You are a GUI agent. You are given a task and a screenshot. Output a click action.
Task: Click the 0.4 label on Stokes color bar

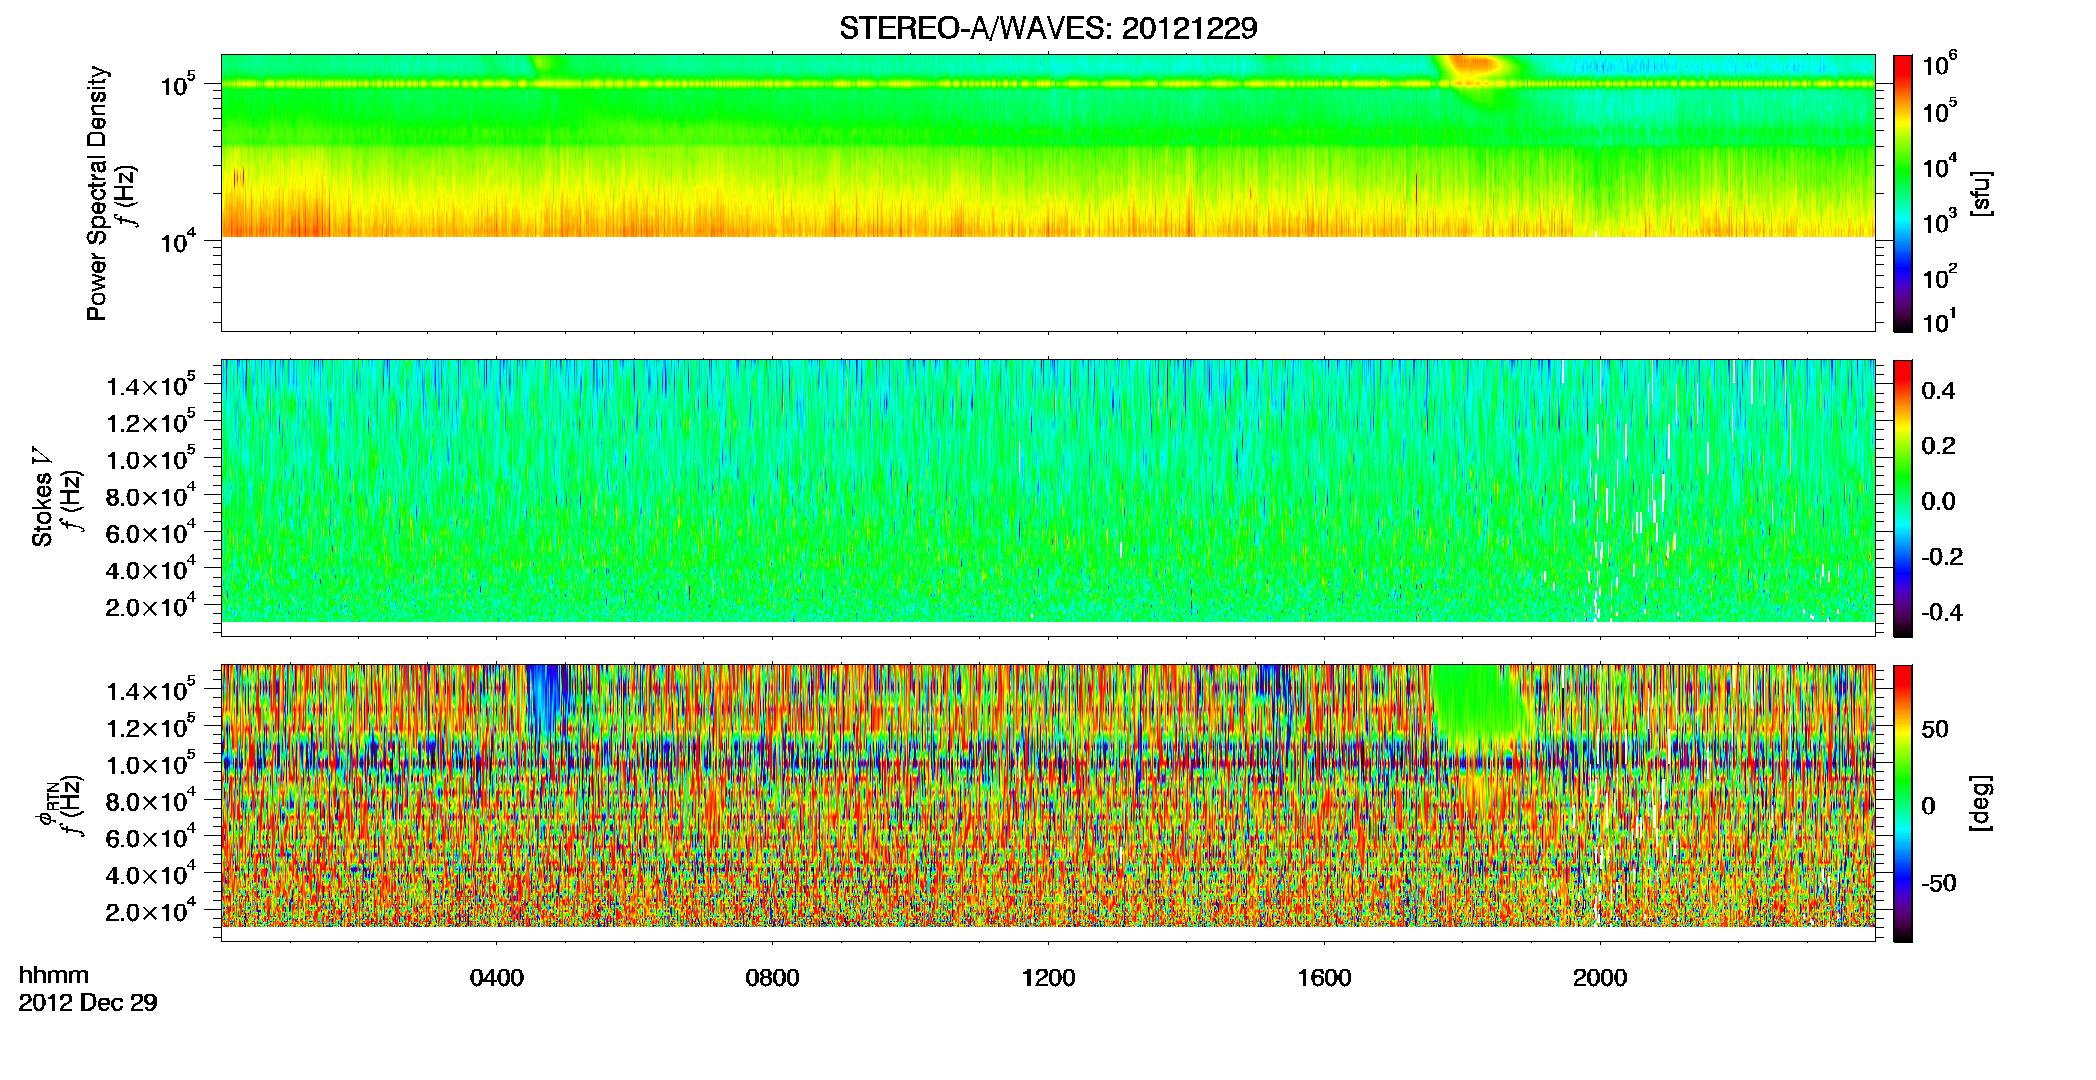tap(1938, 391)
